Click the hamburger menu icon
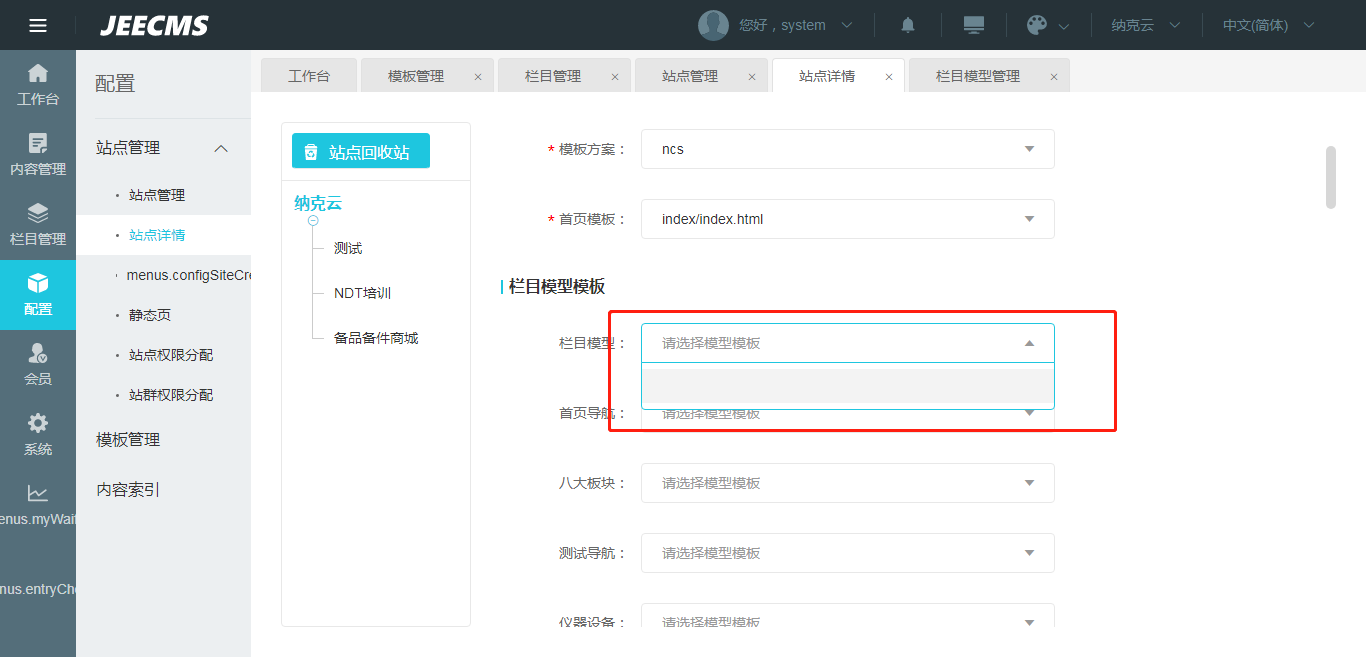The width and height of the screenshot is (1366, 657). click(x=38, y=25)
